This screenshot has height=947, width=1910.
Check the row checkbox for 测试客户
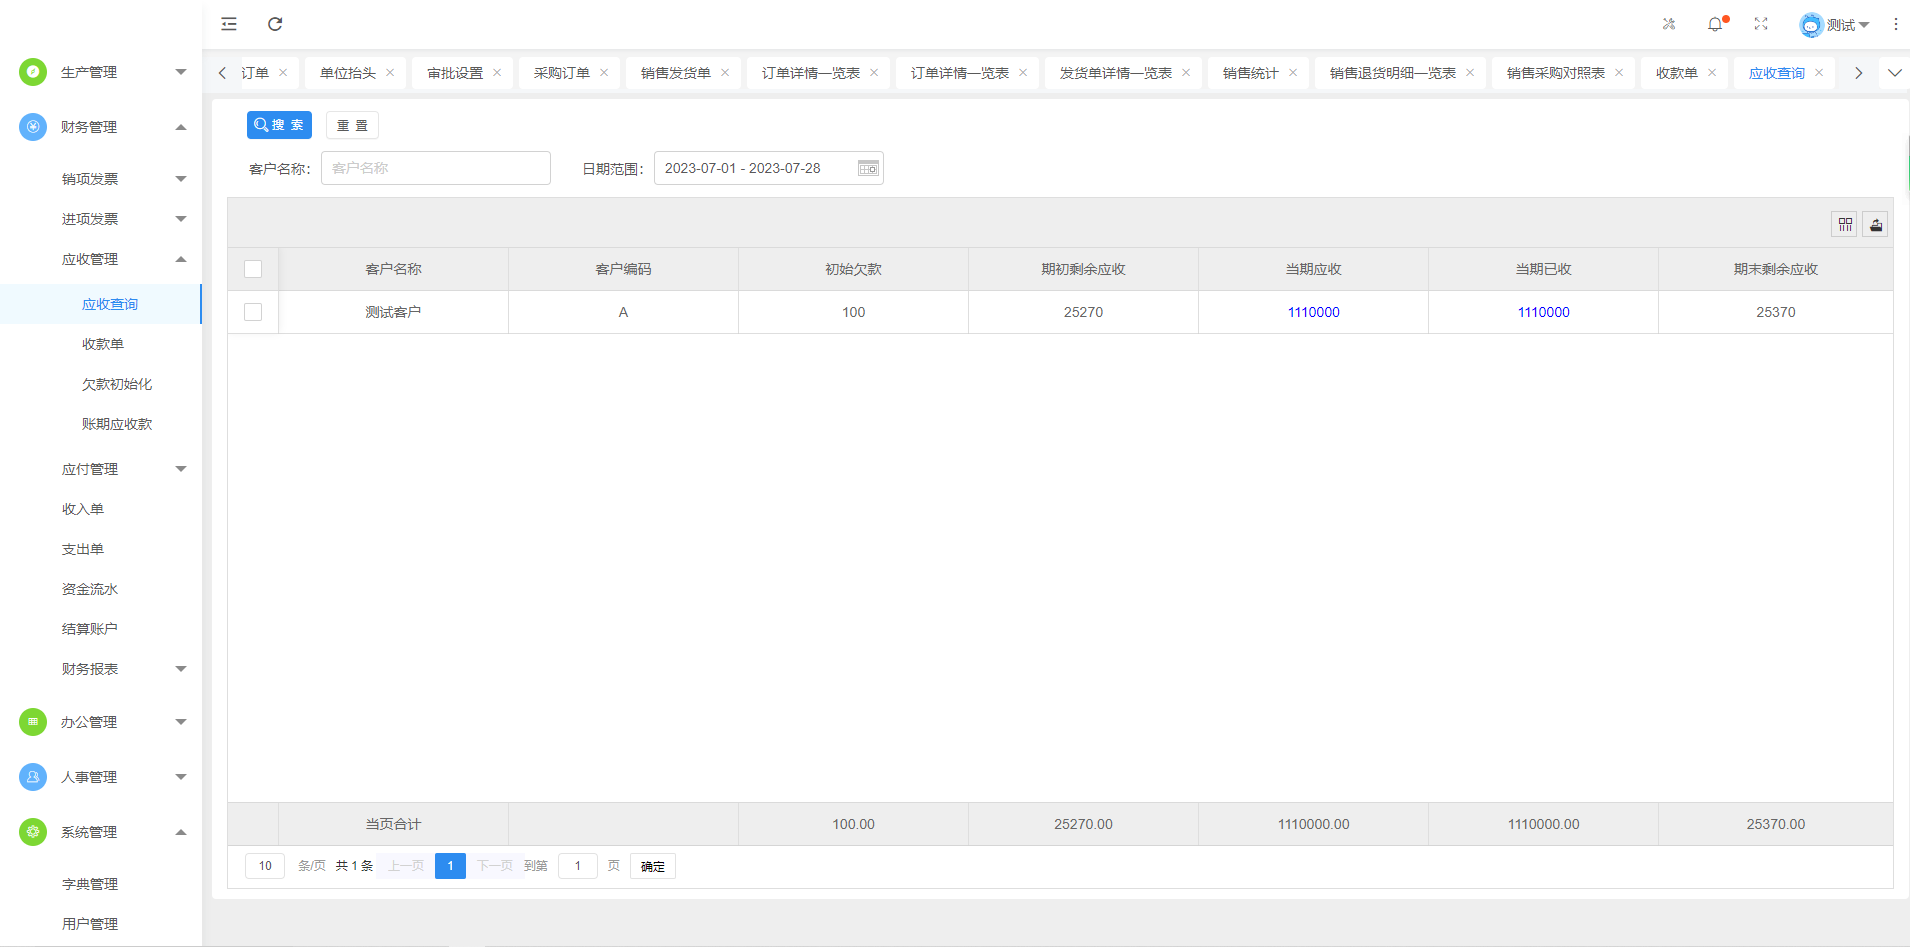tap(253, 312)
